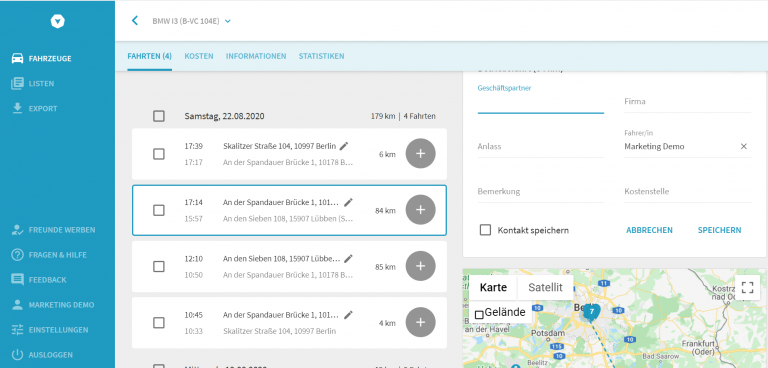Edit address pencil for 10:45 trip

tap(348, 315)
